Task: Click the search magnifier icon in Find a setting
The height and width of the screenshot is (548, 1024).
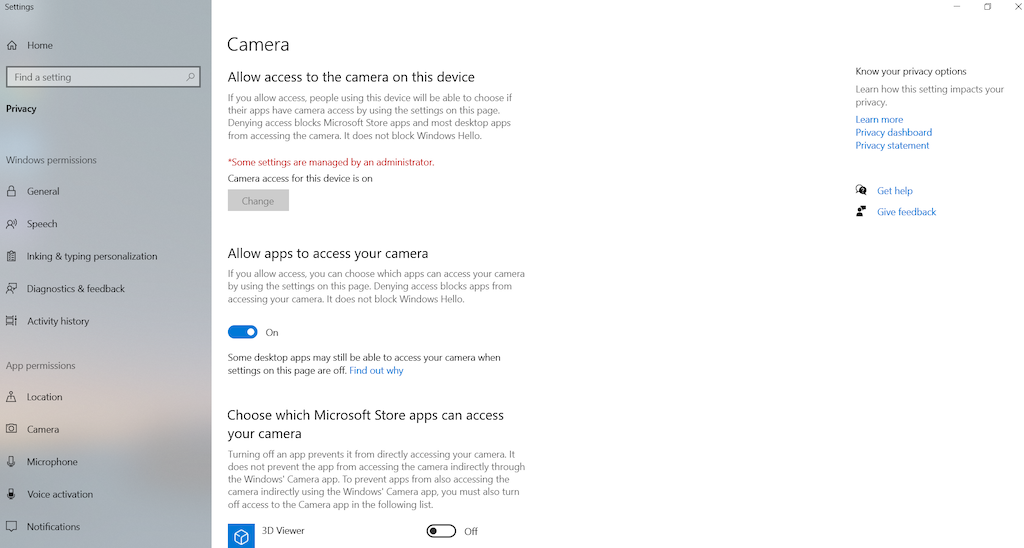Action: pos(190,76)
